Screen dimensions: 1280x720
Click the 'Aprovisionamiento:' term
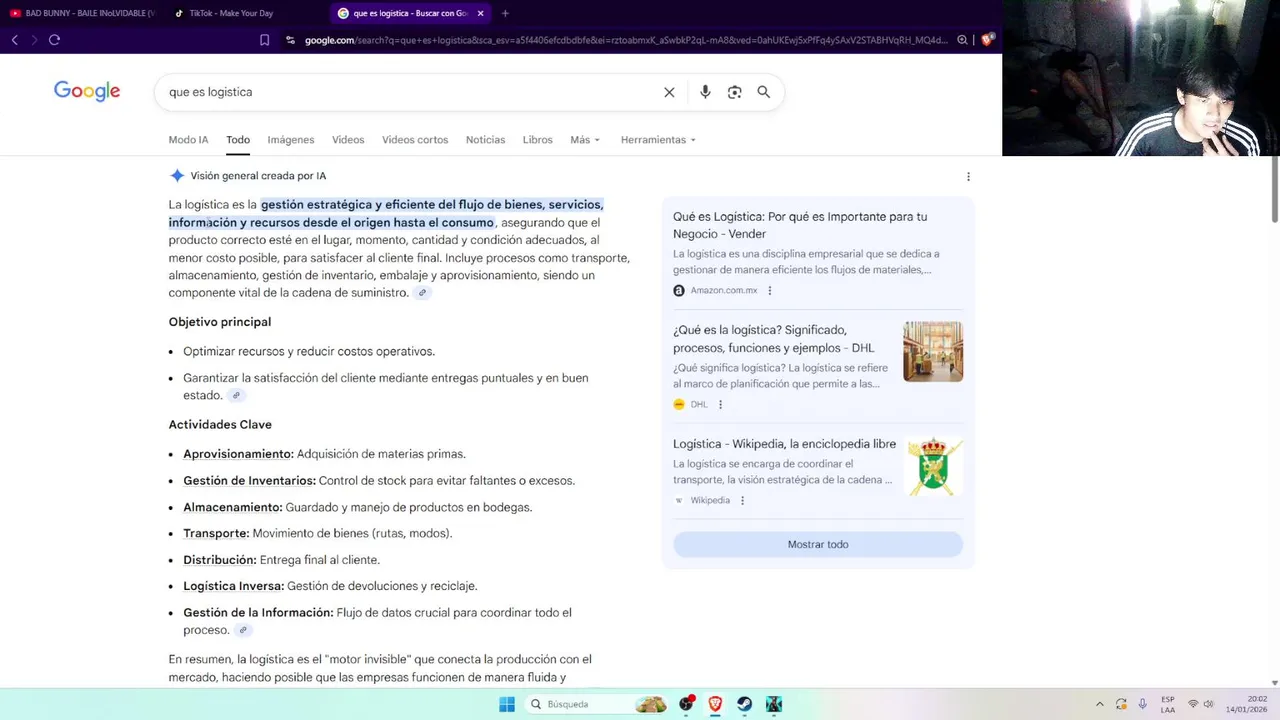point(238,454)
